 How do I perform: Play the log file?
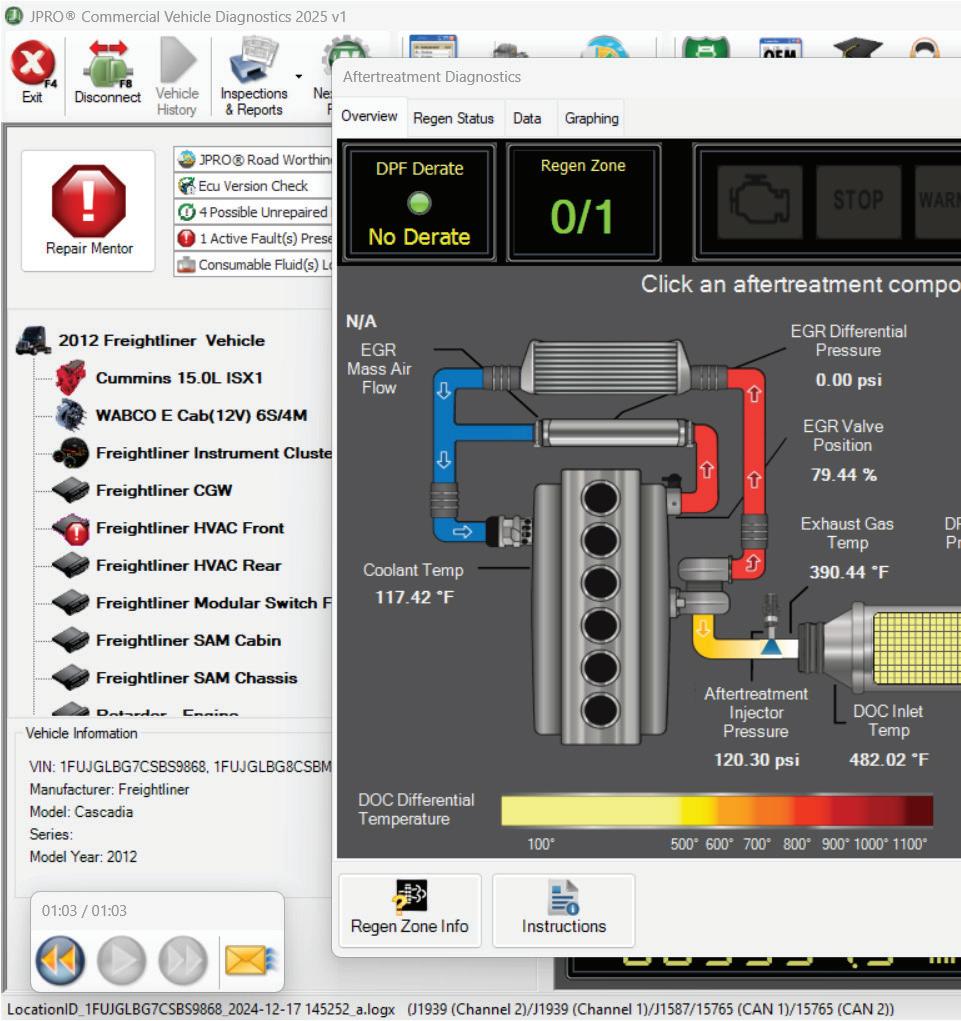[x=121, y=960]
